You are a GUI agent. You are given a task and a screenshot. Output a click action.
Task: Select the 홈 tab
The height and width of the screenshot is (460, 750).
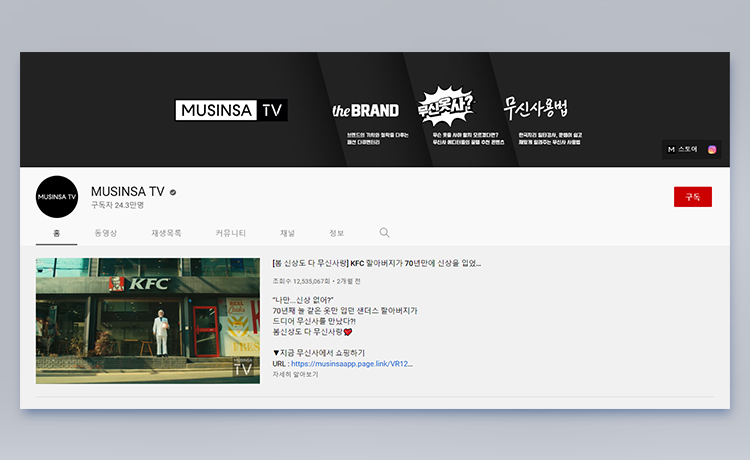coord(56,233)
